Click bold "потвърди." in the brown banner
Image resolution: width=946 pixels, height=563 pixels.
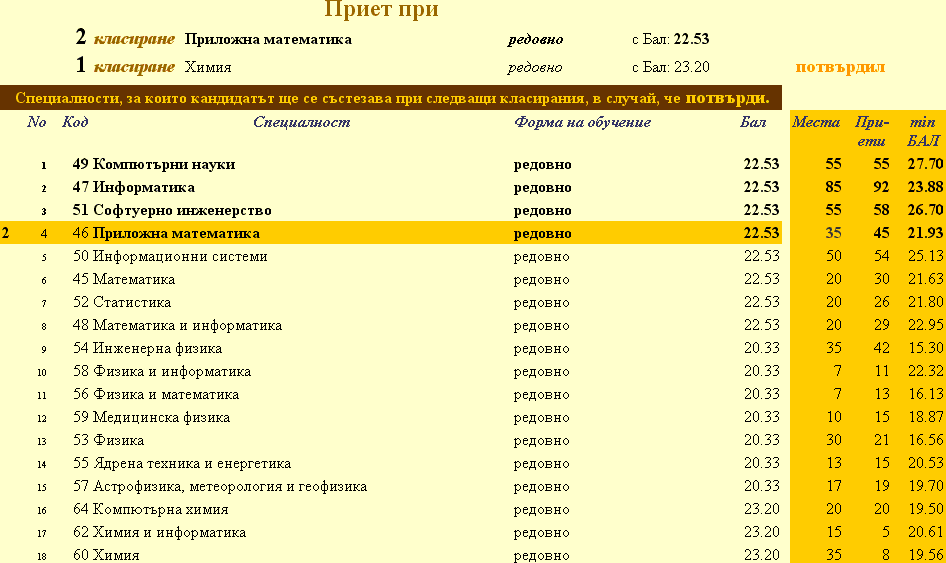click(727, 98)
